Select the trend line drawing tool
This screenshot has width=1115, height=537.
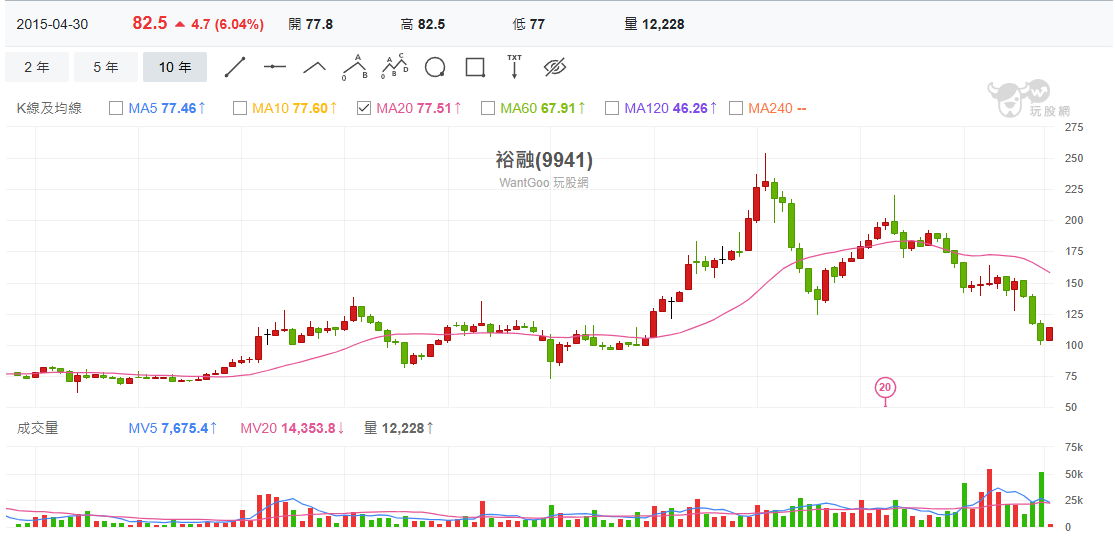[235, 67]
